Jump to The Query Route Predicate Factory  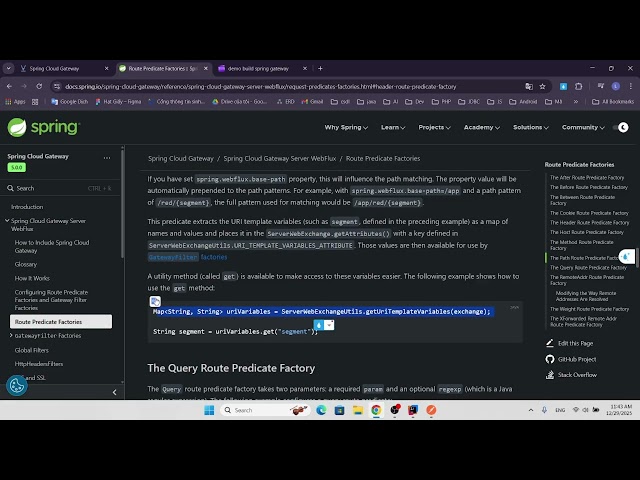pos(588,267)
